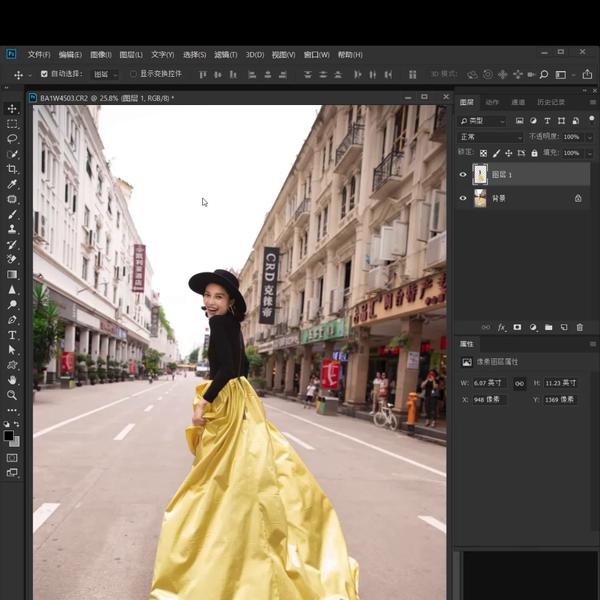
Task: Switch to the 动作 tab
Action: [x=492, y=102]
